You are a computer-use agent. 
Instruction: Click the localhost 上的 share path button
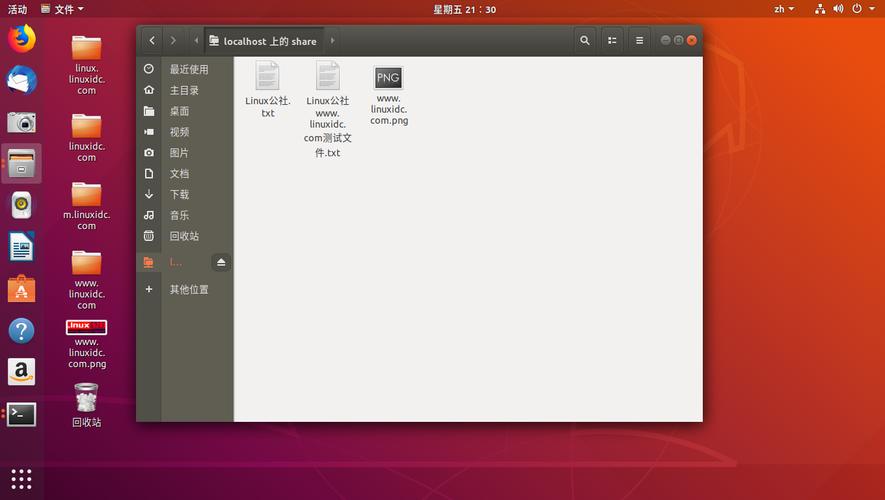264,41
